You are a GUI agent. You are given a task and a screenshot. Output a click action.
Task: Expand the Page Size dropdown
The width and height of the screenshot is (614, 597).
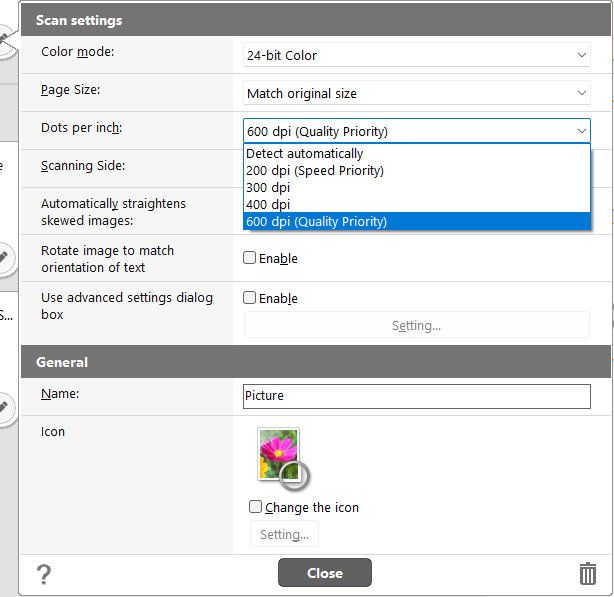417,93
